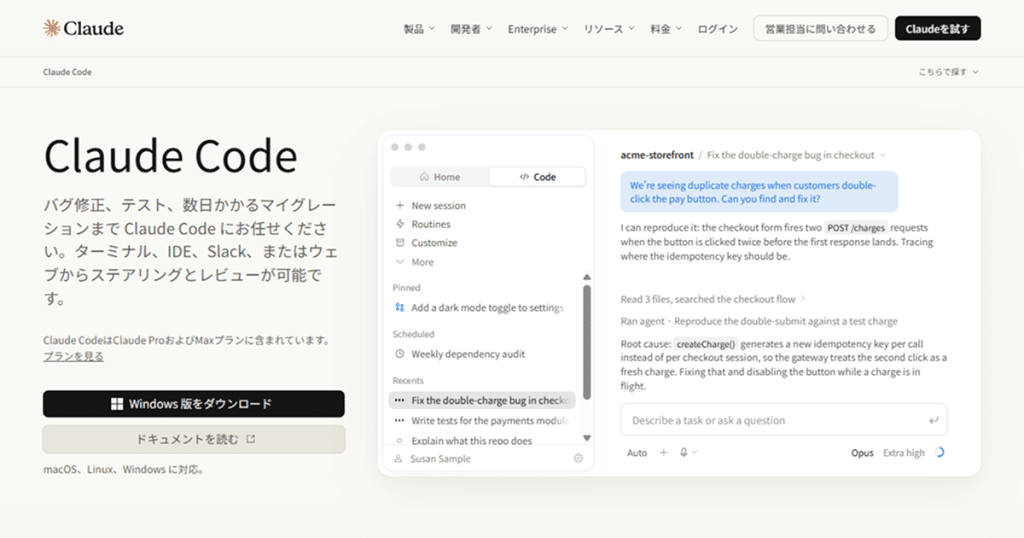Screen dimensions: 1024x538
Task: Click the Claudeを試す button
Action: click(937, 29)
